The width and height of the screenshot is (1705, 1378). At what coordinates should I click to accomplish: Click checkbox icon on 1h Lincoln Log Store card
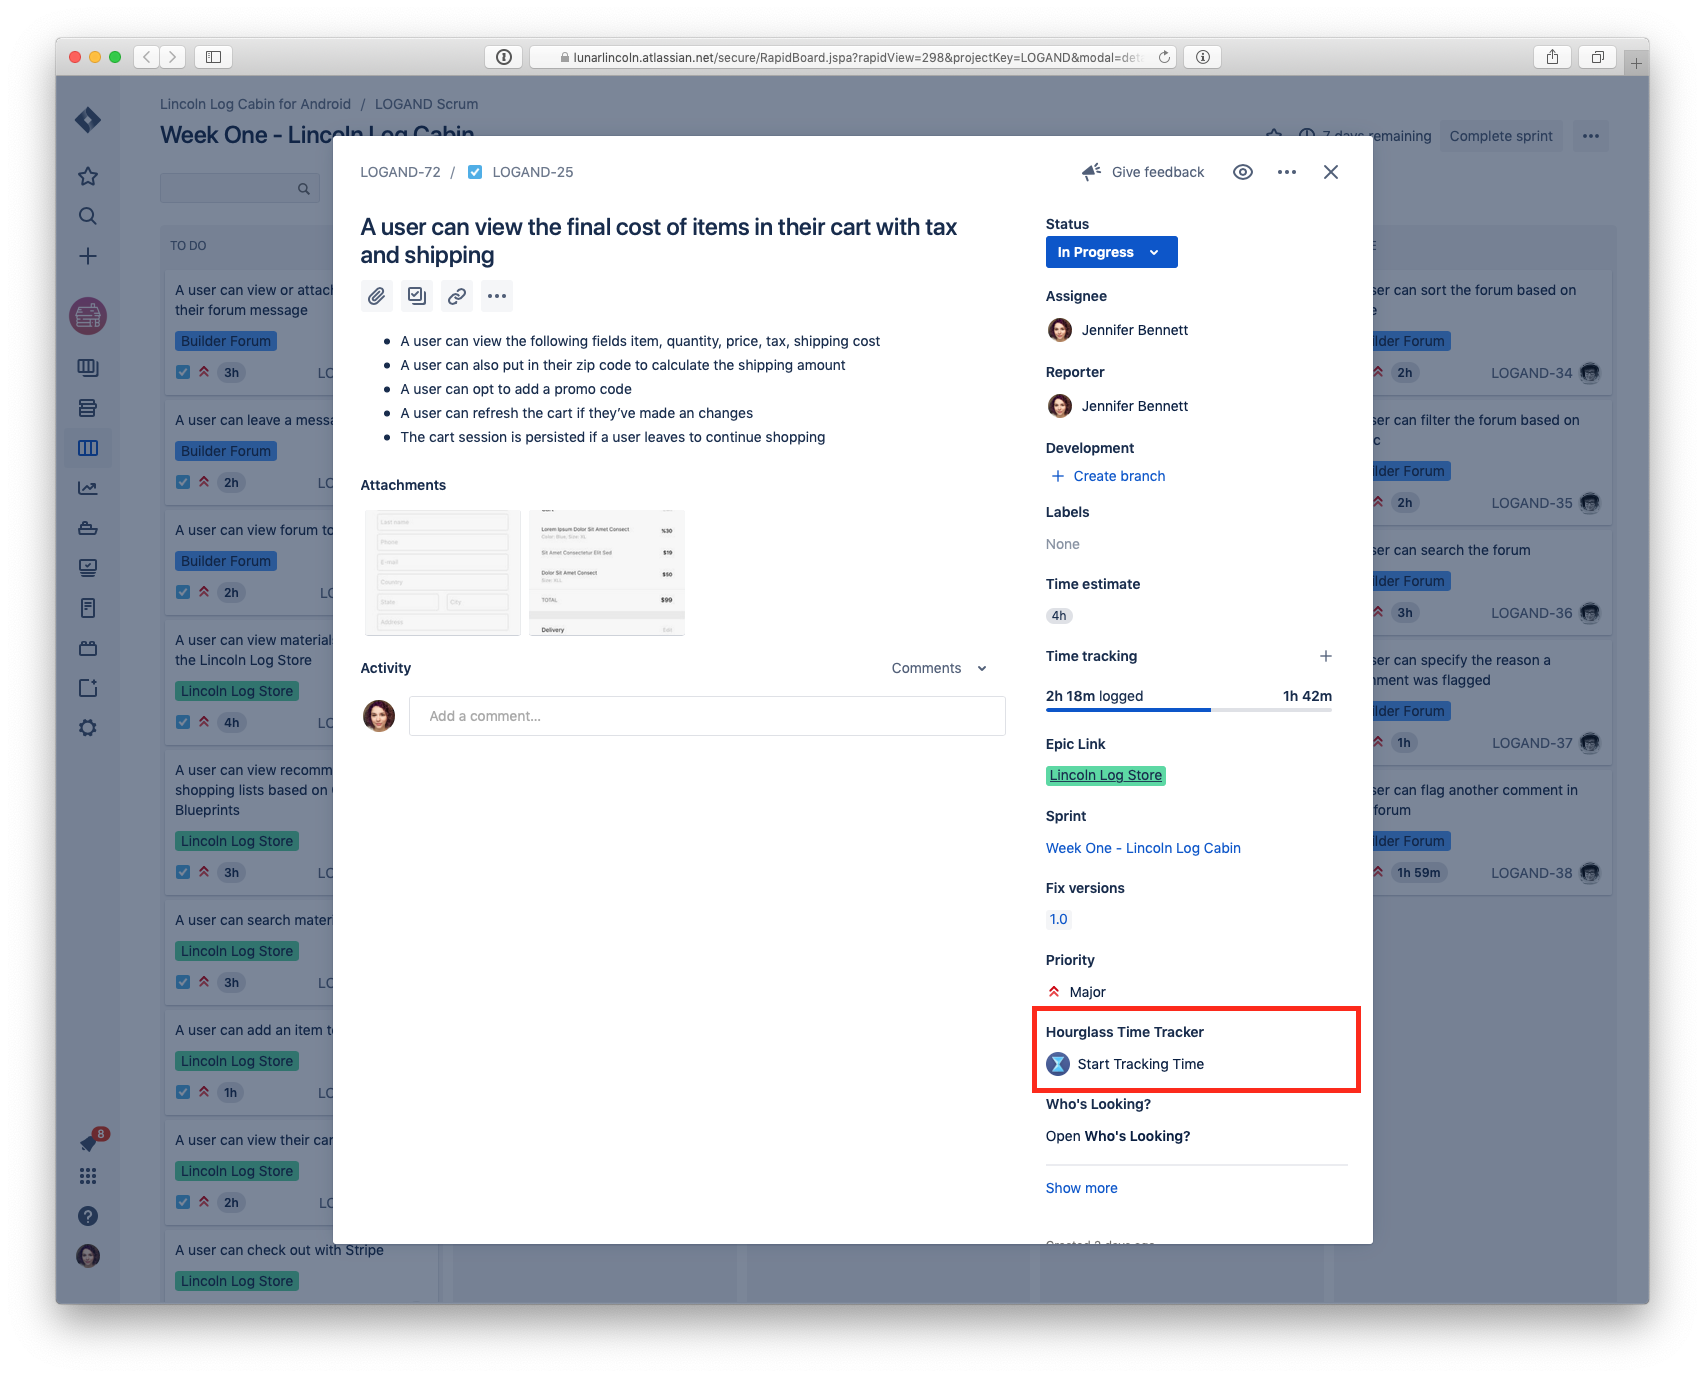[183, 1092]
